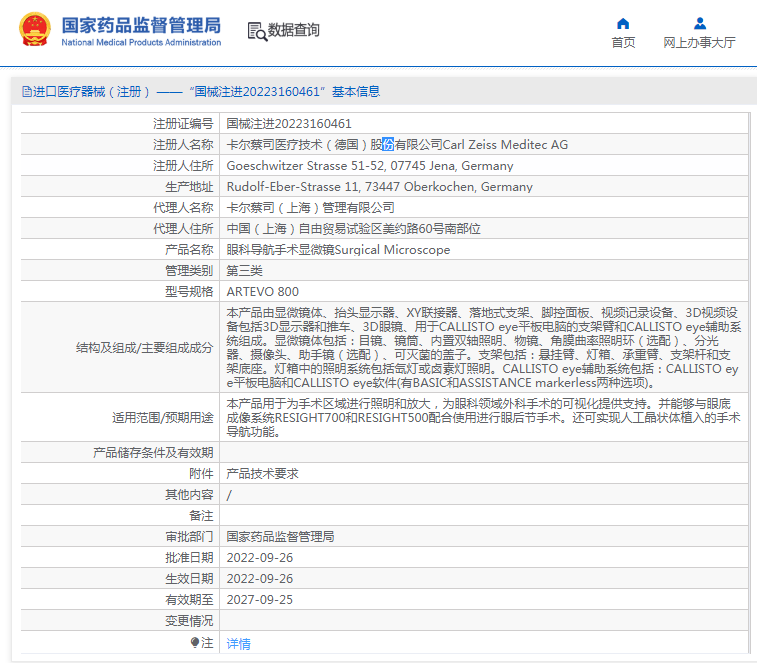The height and width of the screenshot is (663, 757).
Task: Click the document icon before 进口医疗器械
Action: tap(27, 92)
